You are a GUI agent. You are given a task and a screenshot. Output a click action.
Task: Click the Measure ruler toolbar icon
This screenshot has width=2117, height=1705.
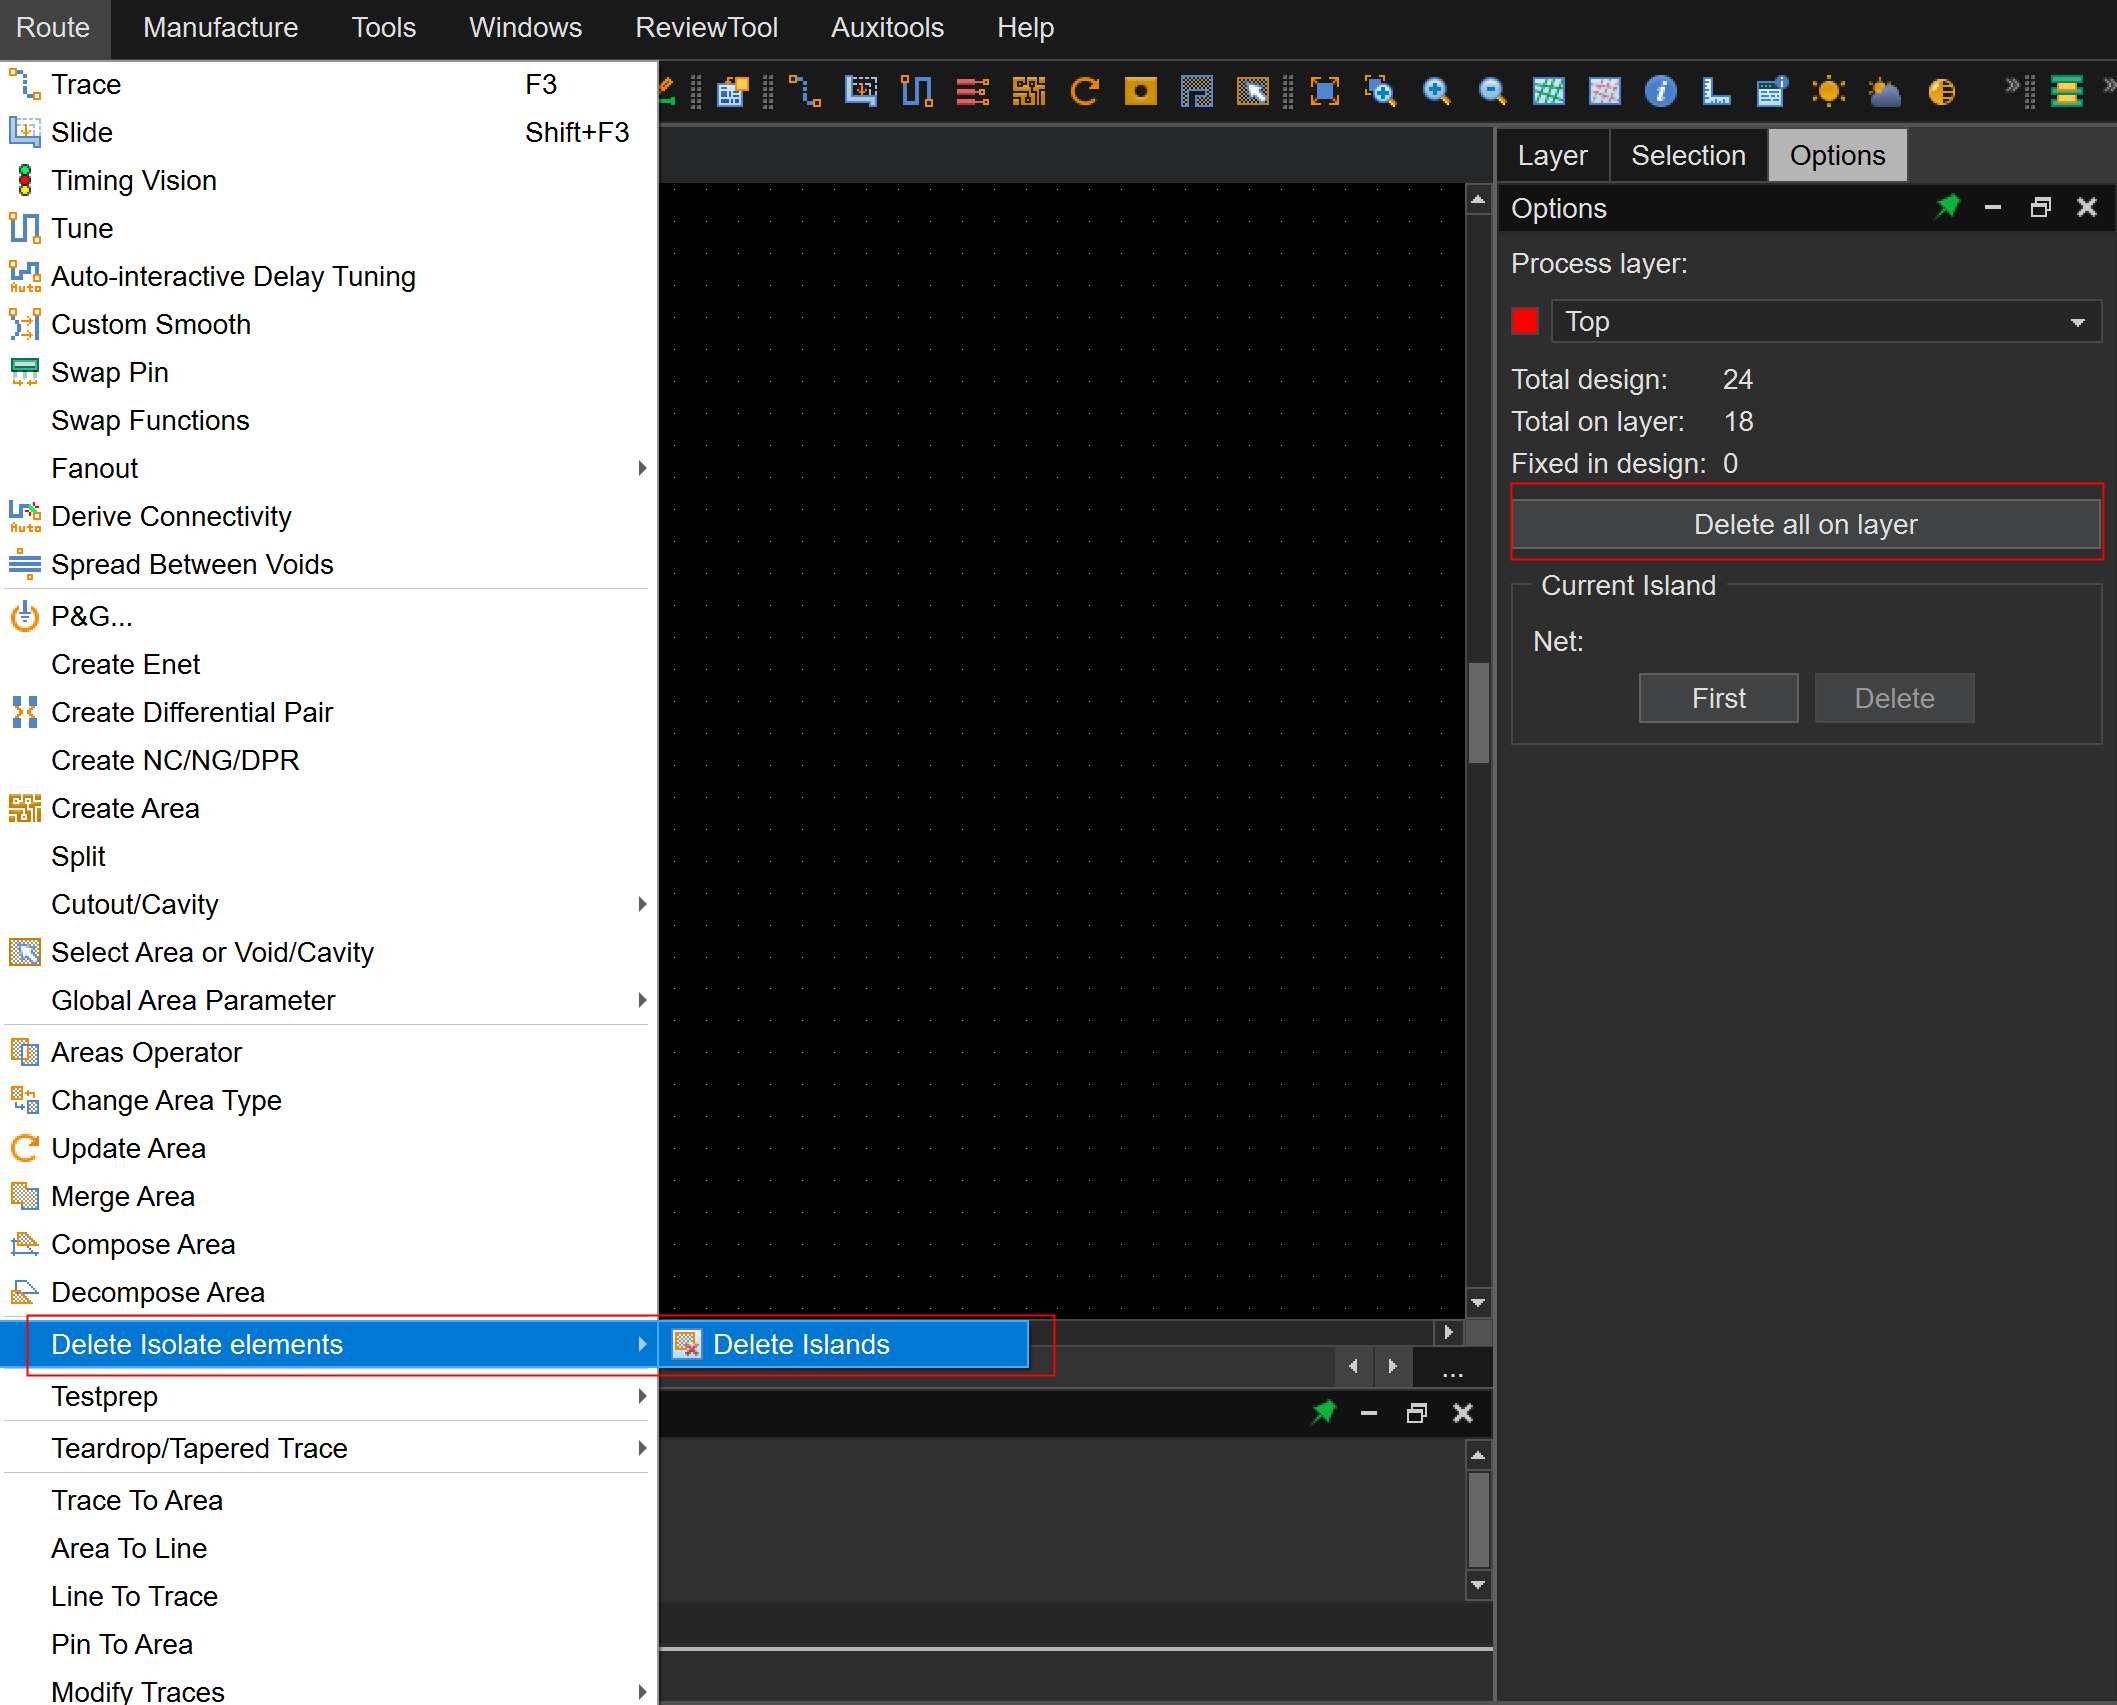coord(1716,92)
